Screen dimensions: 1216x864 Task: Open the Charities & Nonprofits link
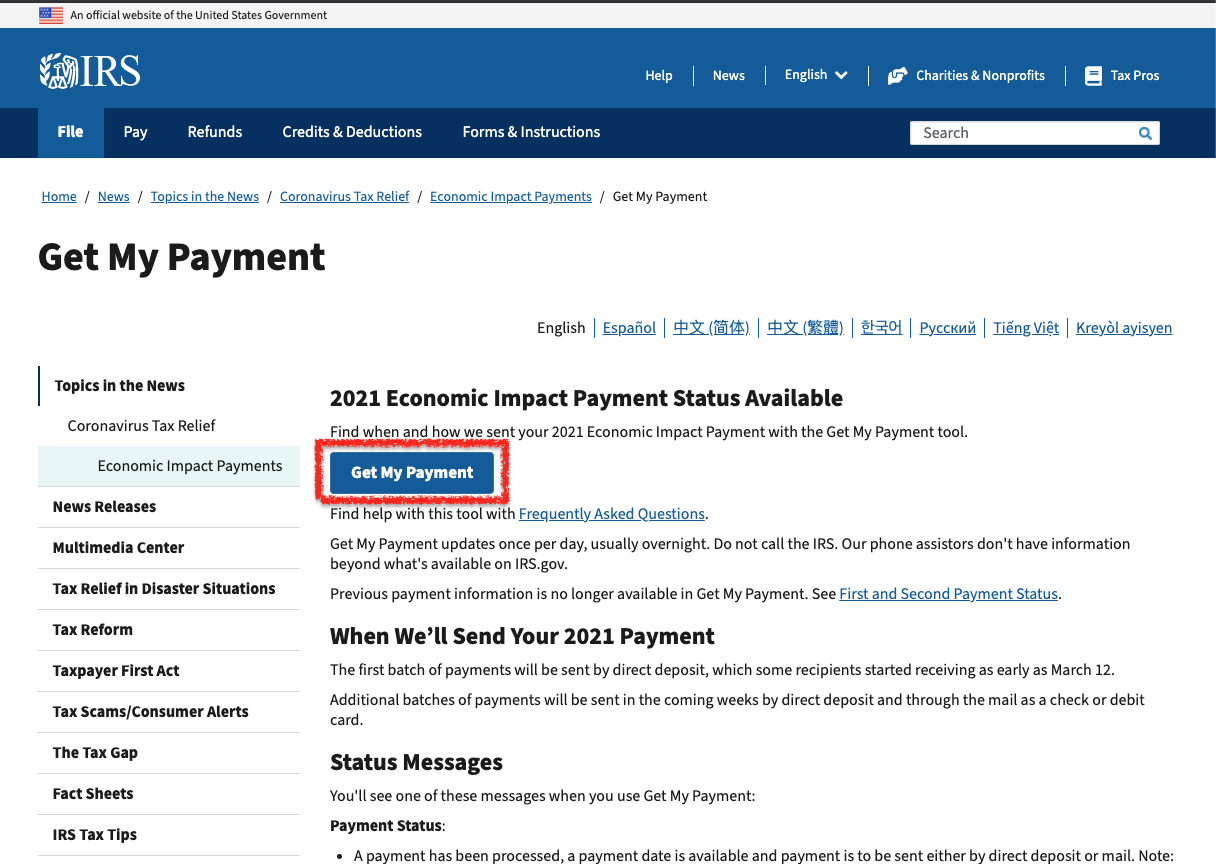980,75
